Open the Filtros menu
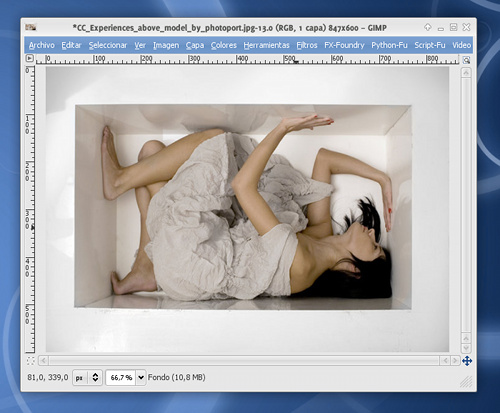The width and height of the screenshot is (500, 413). pos(307,45)
